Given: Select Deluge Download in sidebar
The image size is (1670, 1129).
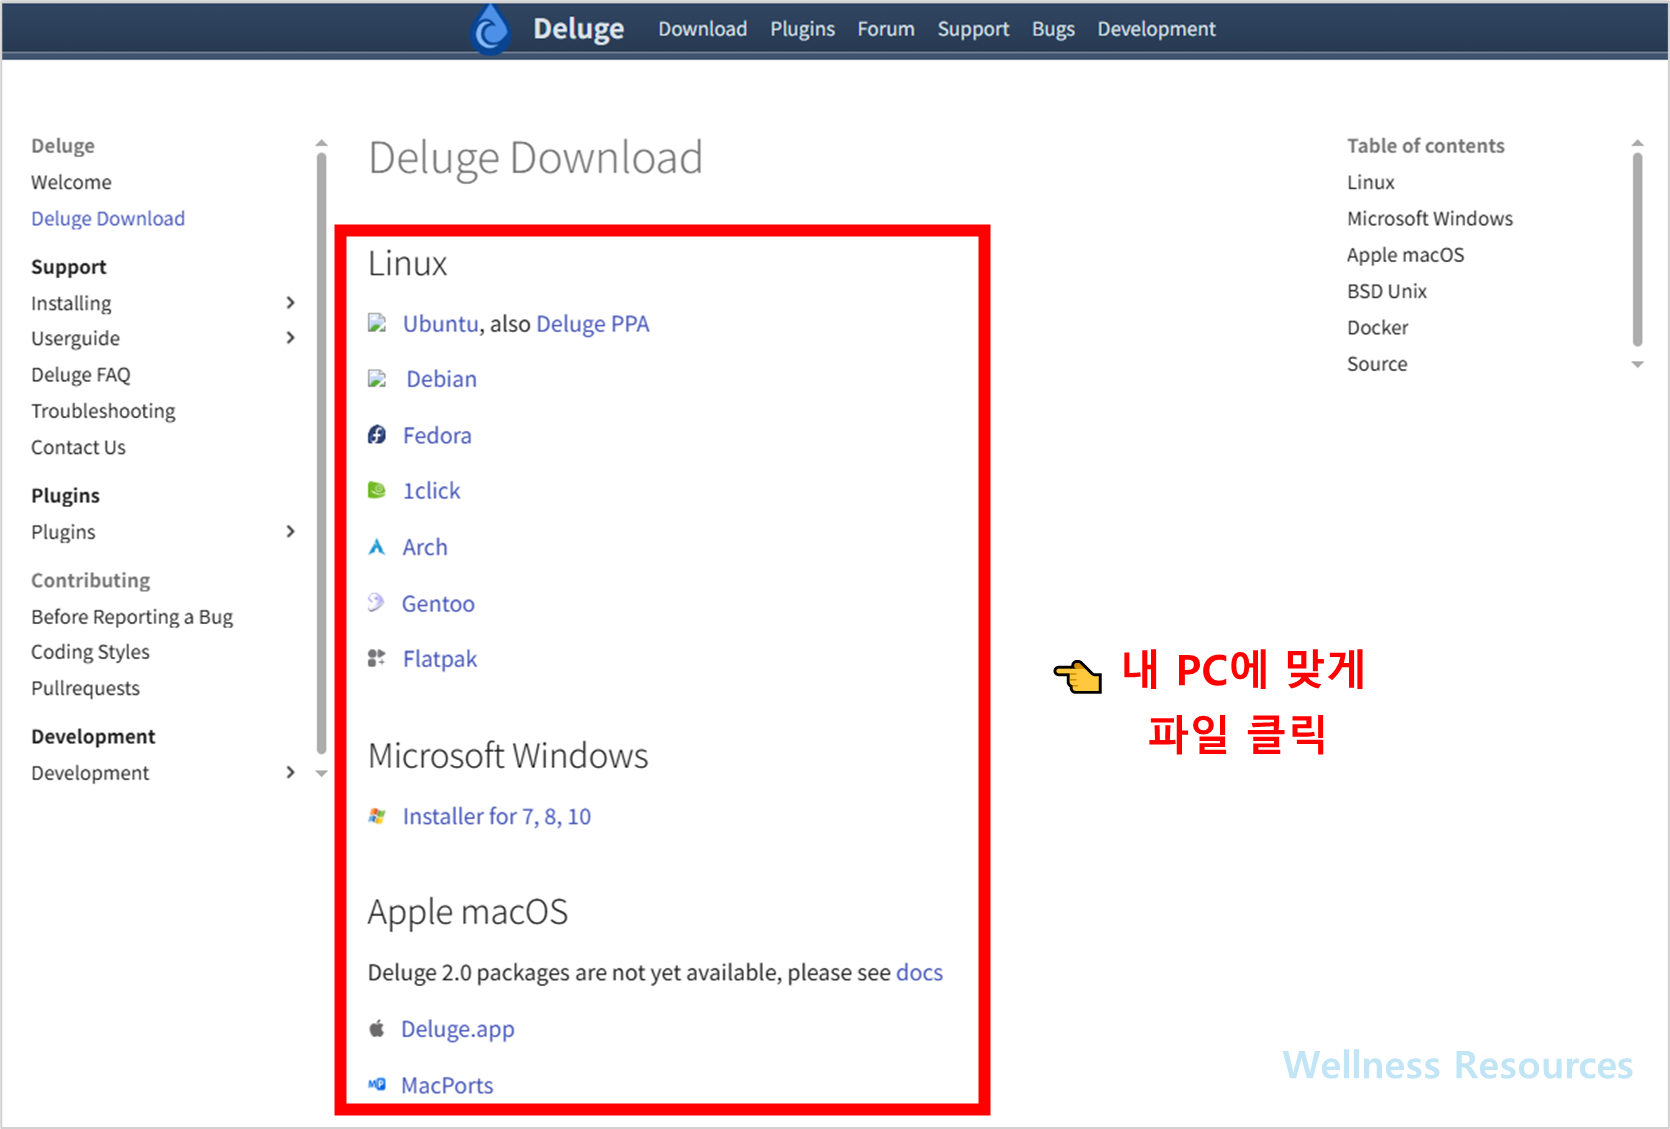Looking at the screenshot, I should click(108, 218).
